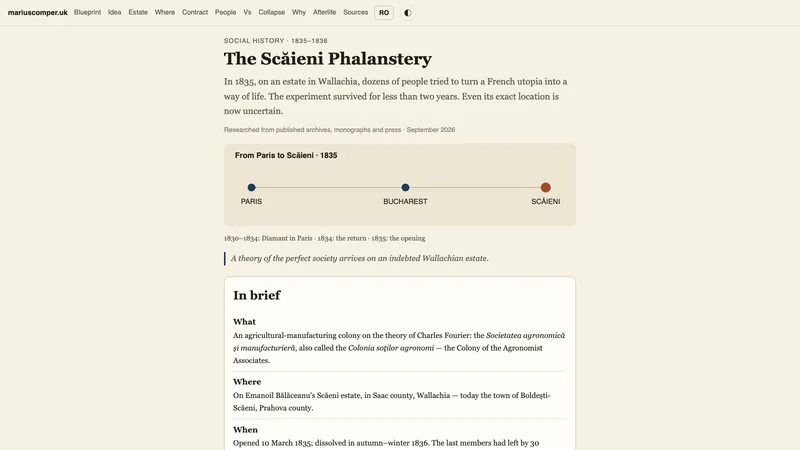Toggle the dark mode contrast icon
The height and width of the screenshot is (450, 800).
(408, 13)
